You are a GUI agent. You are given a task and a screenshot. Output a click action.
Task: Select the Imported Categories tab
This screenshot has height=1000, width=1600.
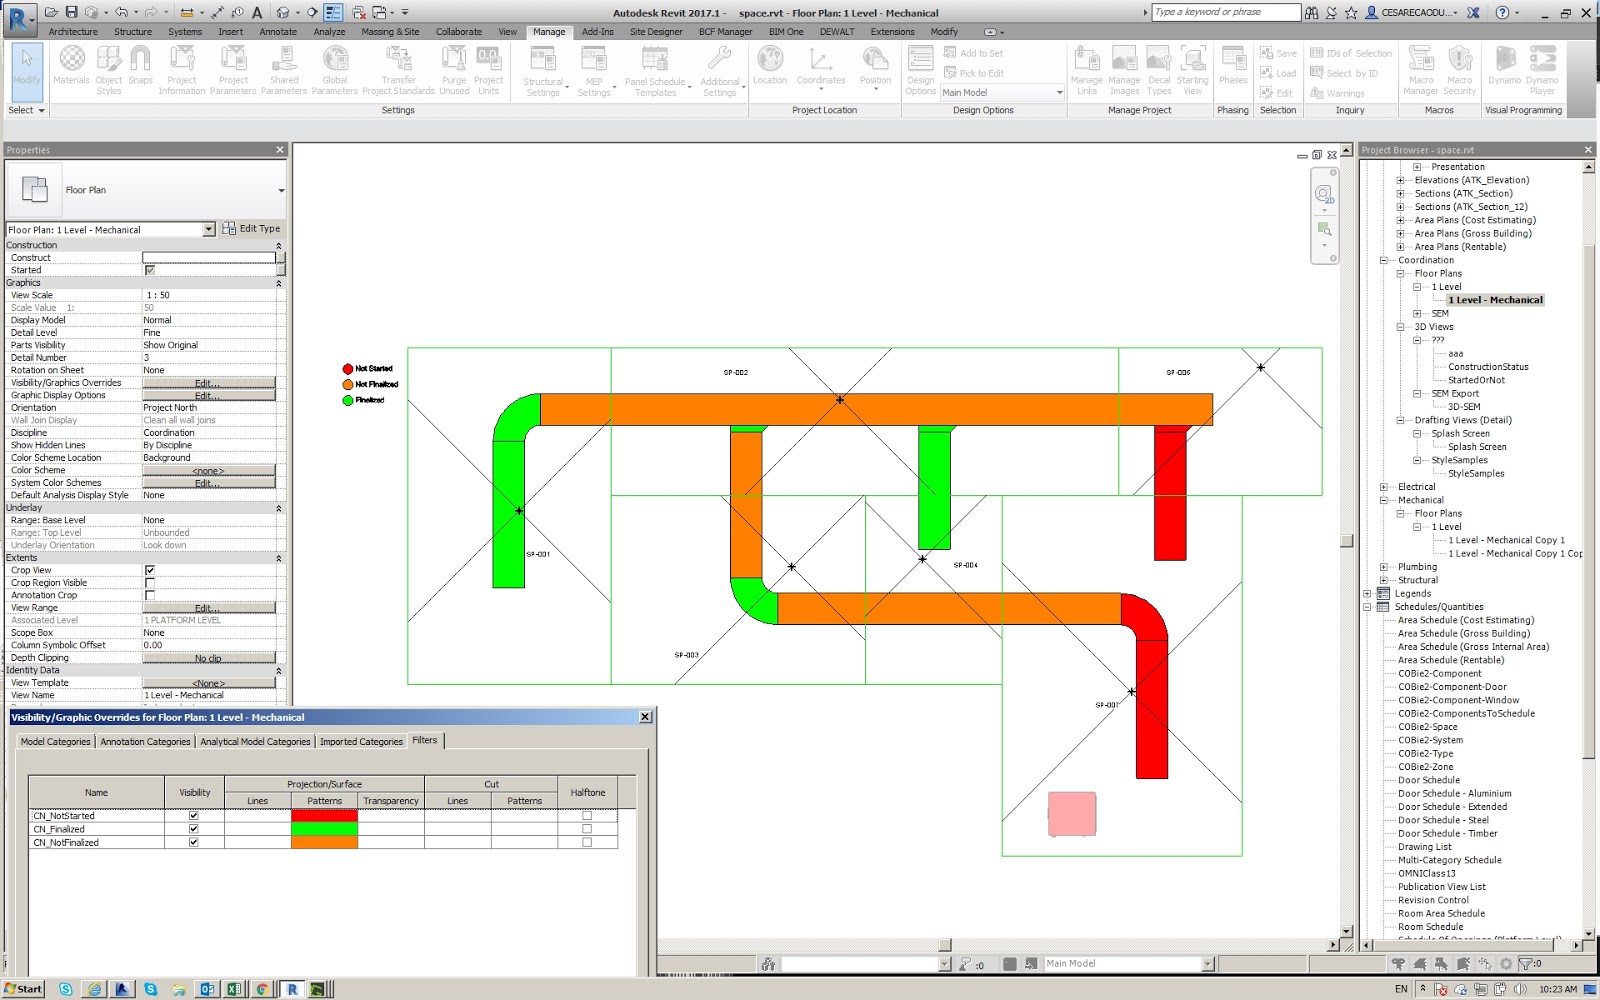tap(361, 741)
